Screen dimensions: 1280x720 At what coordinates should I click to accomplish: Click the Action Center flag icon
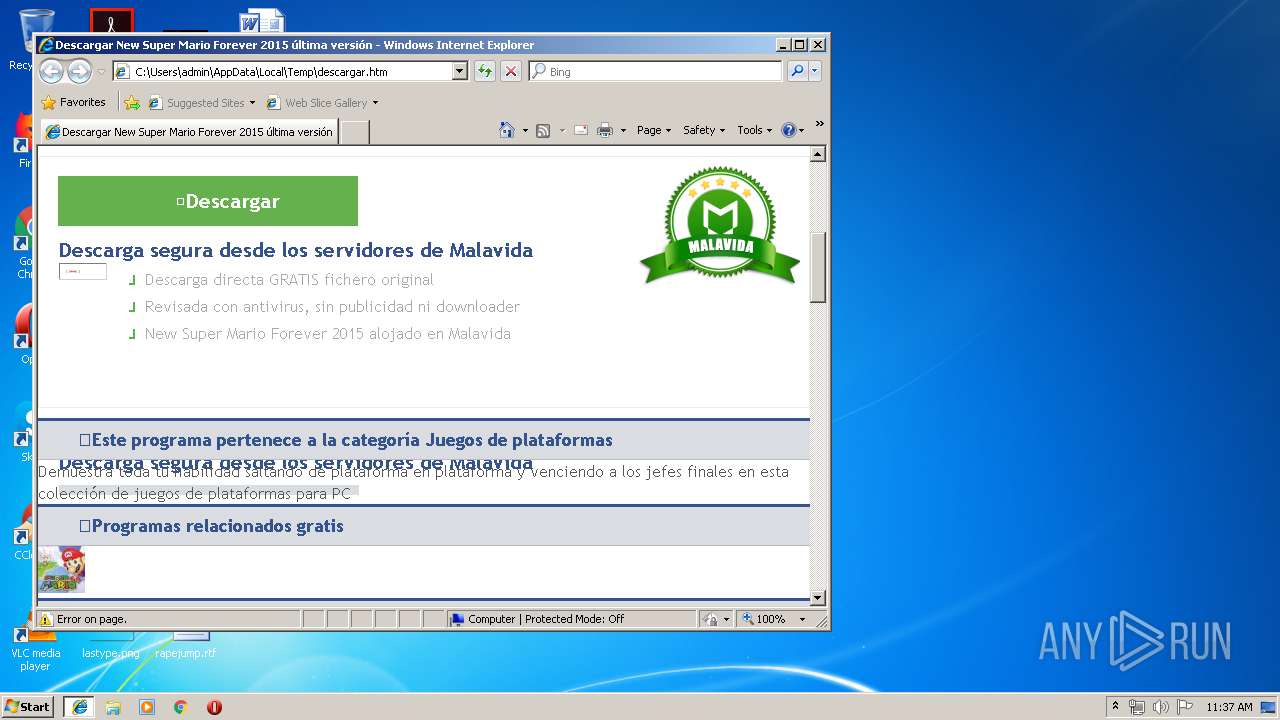point(1184,707)
